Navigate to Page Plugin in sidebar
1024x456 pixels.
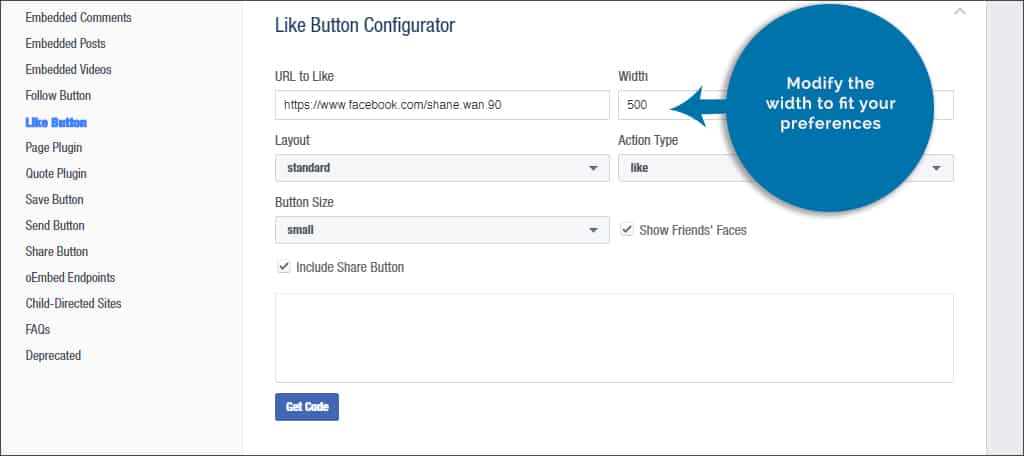pyautogui.click(x=56, y=148)
